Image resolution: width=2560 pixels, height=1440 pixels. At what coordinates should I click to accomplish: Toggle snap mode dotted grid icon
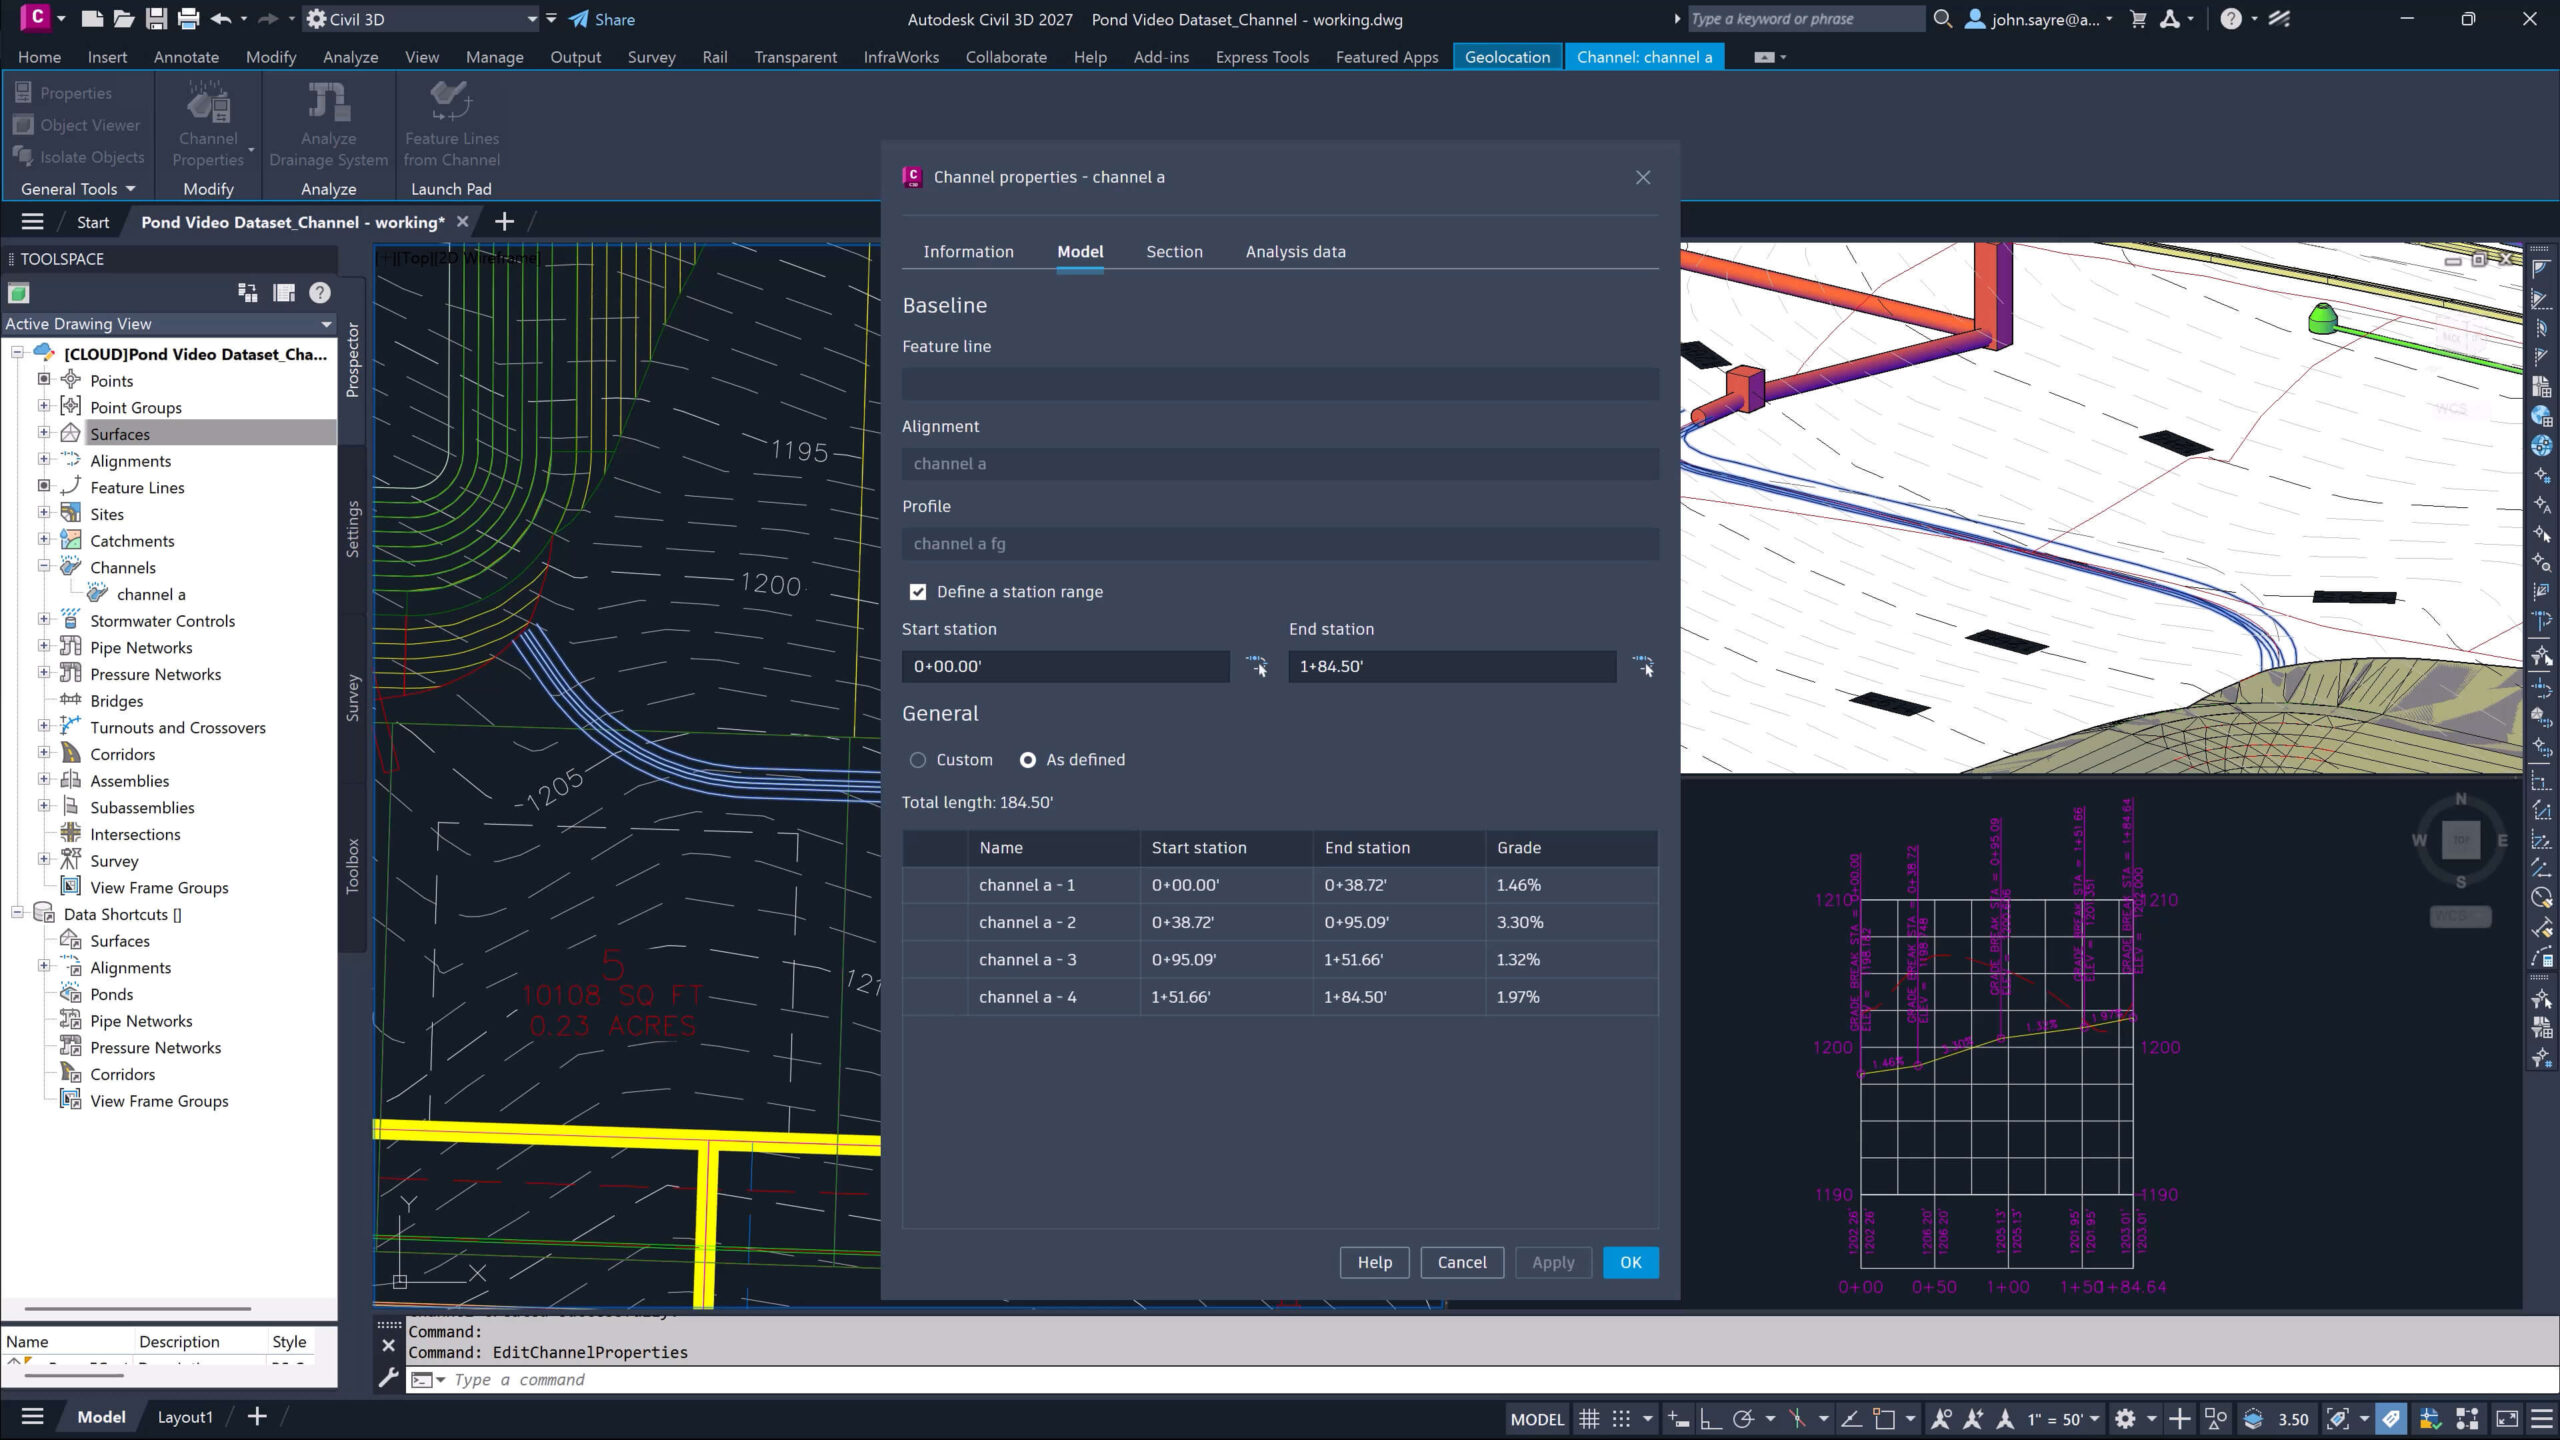coord(1621,1419)
